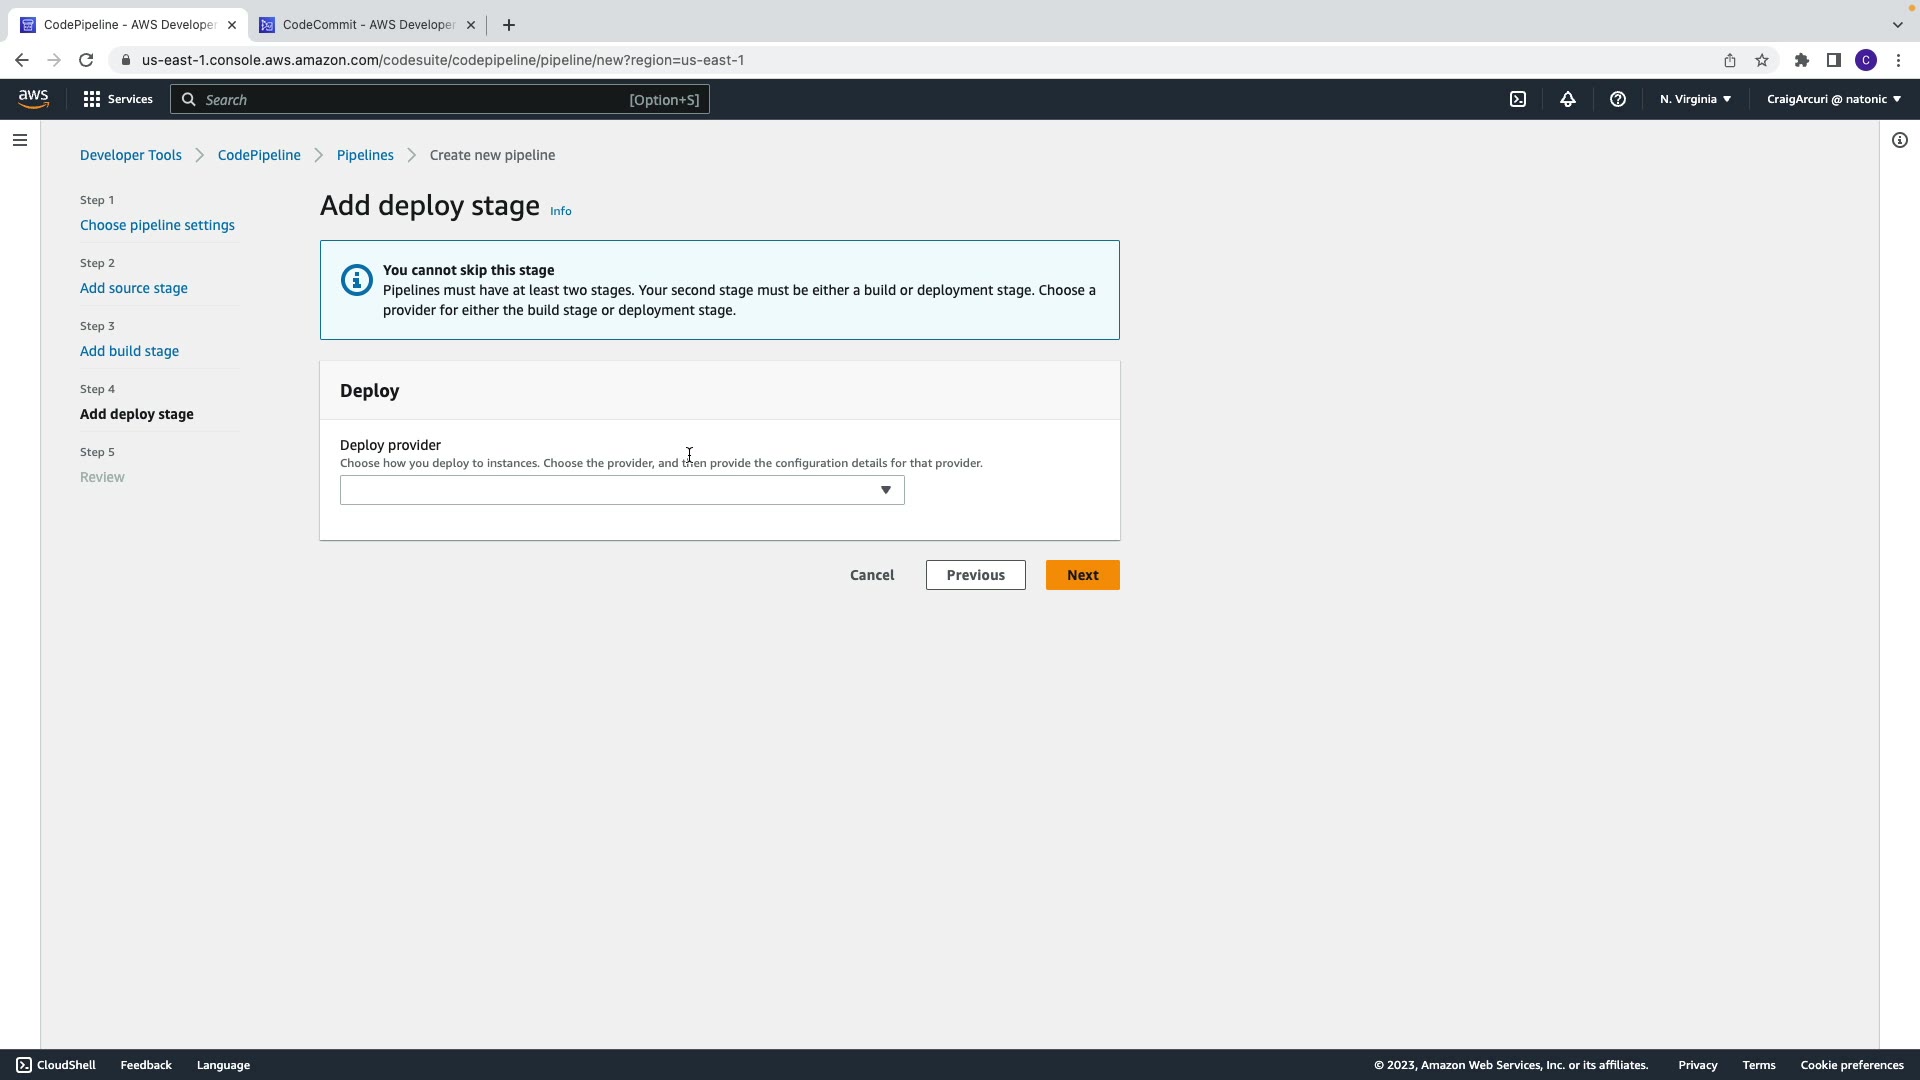Image resolution: width=1920 pixels, height=1080 pixels.
Task: Click the Previous button
Action: [x=975, y=575]
